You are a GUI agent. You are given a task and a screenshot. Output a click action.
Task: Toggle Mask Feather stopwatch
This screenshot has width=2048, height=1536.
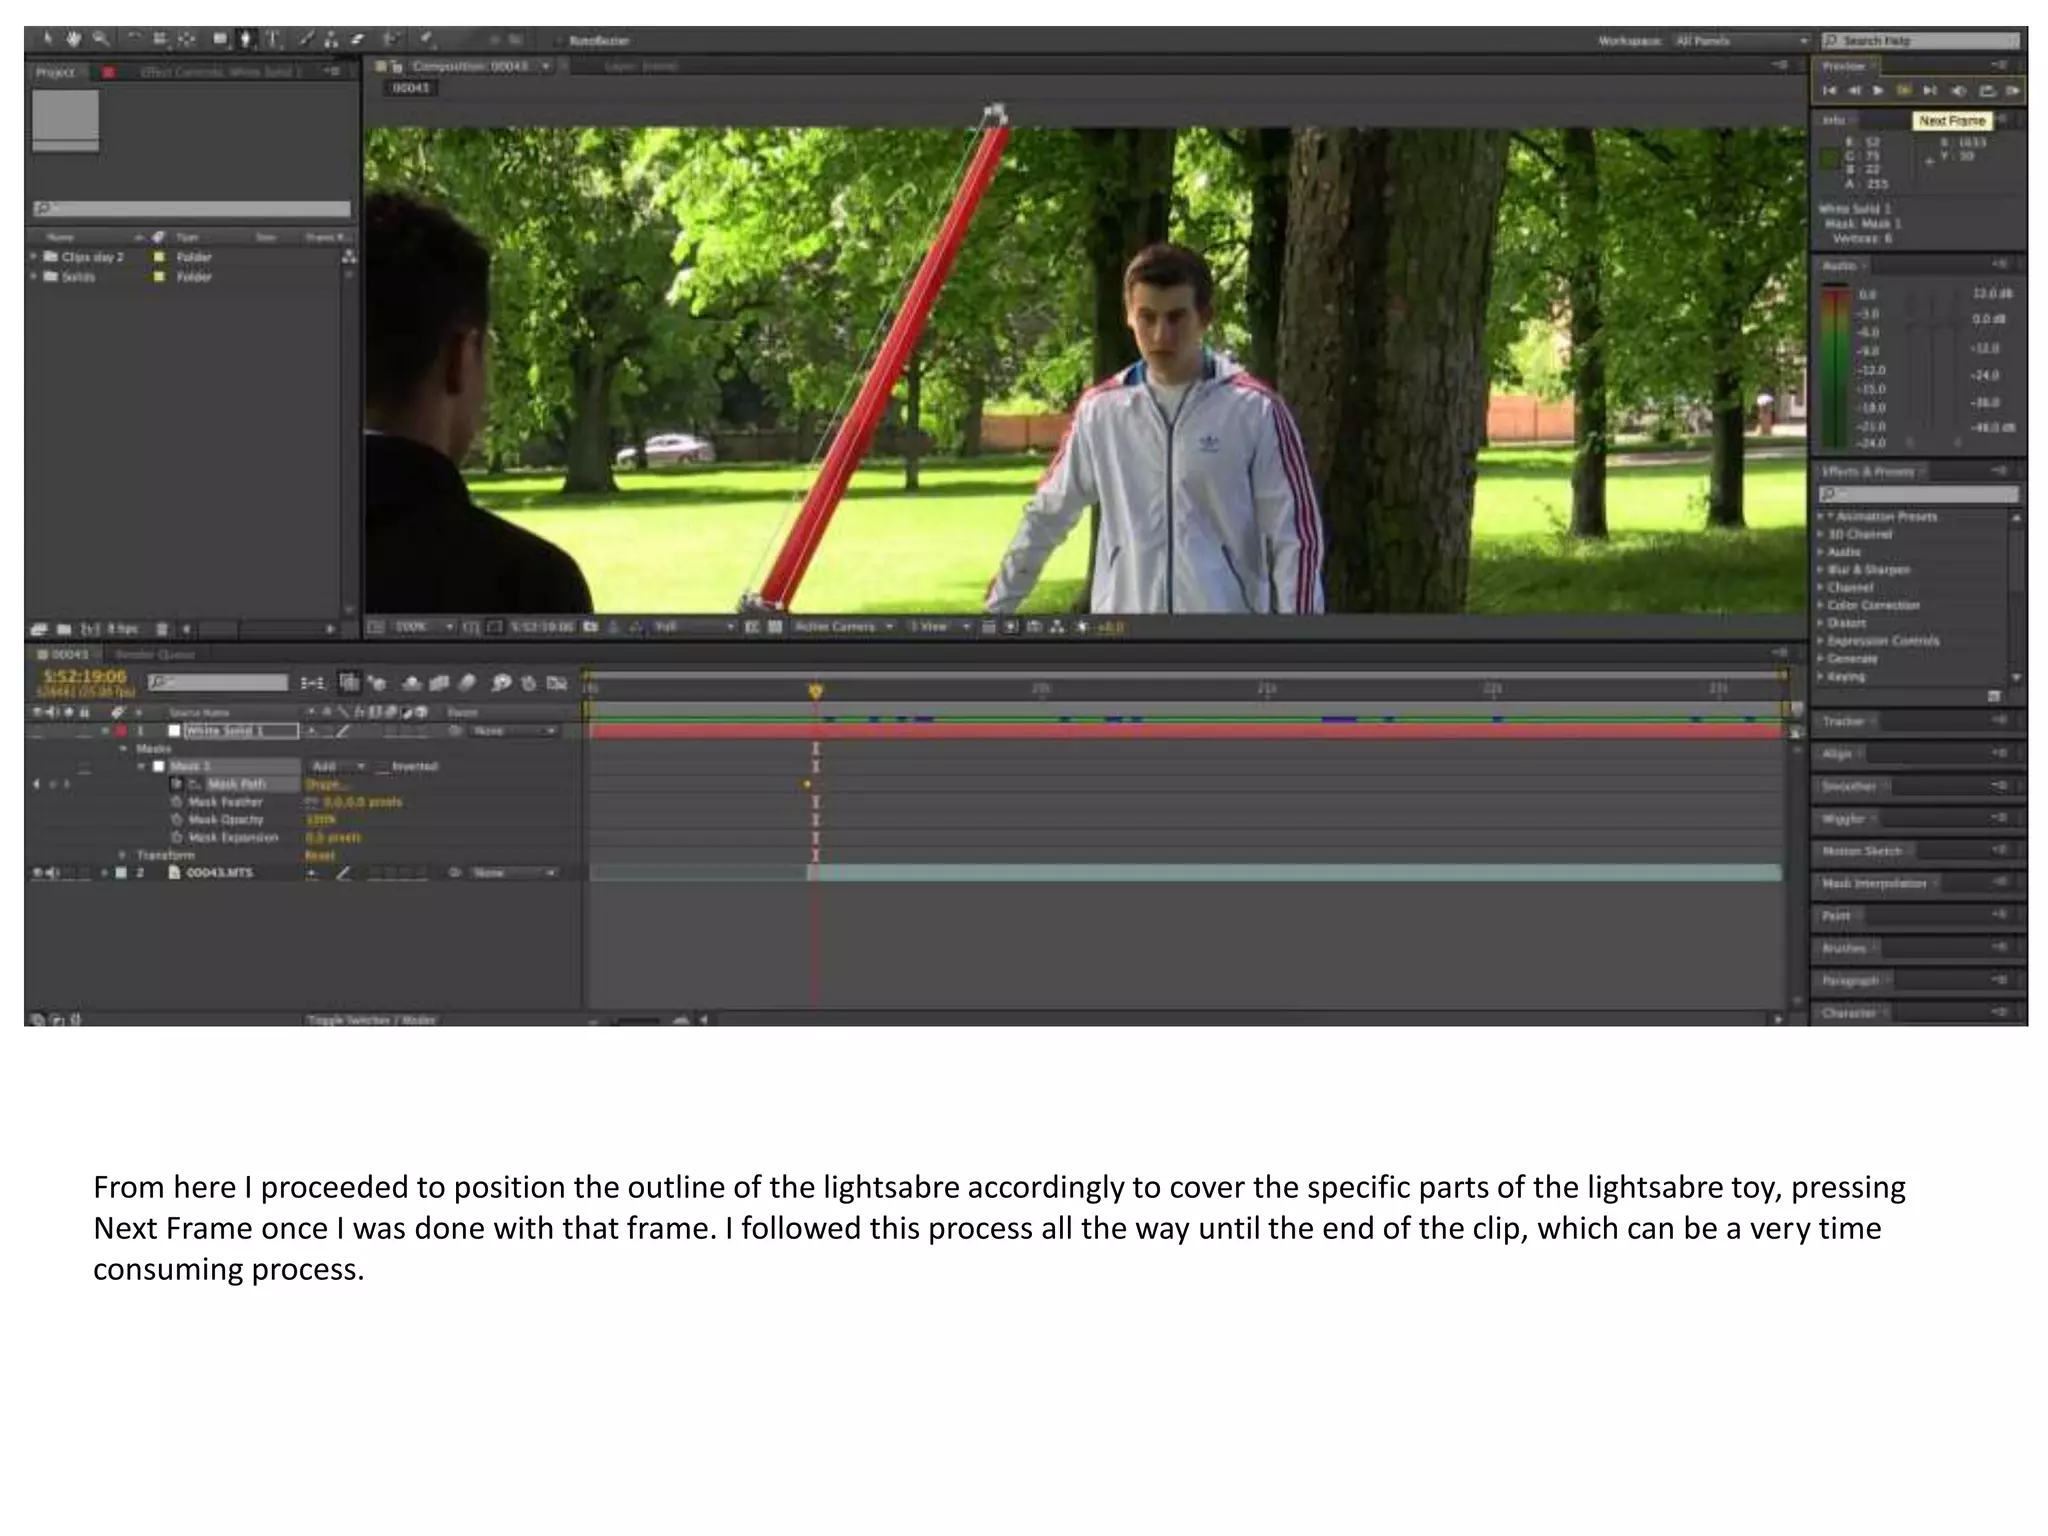(x=179, y=802)
